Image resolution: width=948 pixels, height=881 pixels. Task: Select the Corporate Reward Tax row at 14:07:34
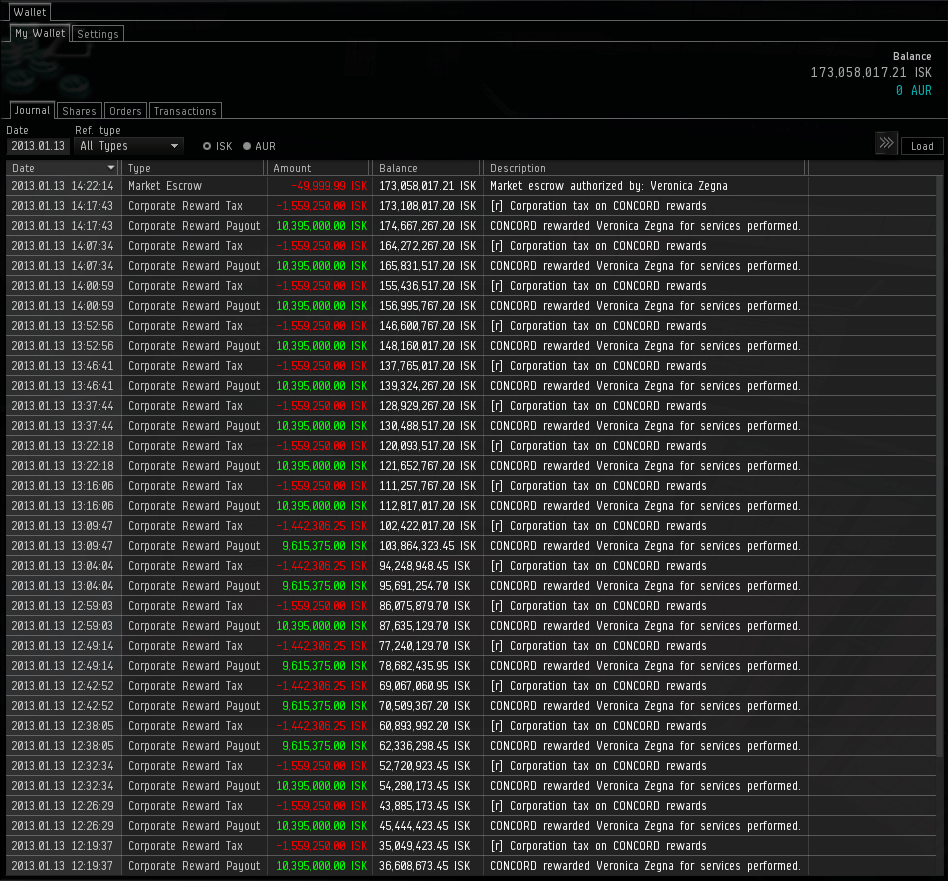click(471, 245)
